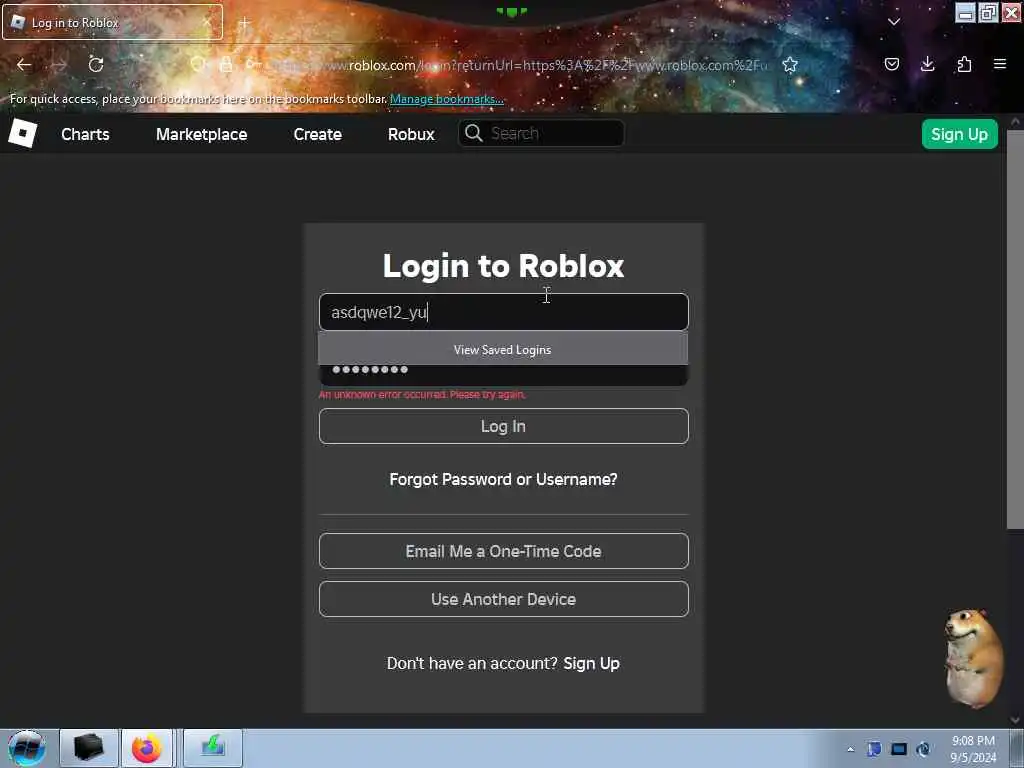Click the unknown error occurred message
This screenshot has height=768, width=1024.
click(422, 394)
